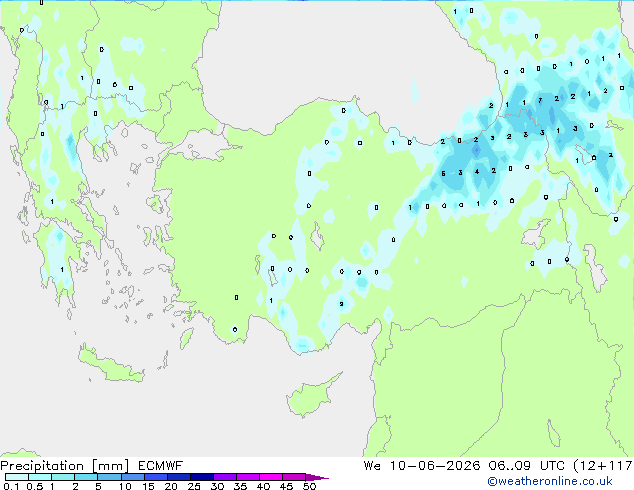Click the 0.5–1 mm legend color swatch
This screenshot has width=634, height=490.
tap(40, 477)
